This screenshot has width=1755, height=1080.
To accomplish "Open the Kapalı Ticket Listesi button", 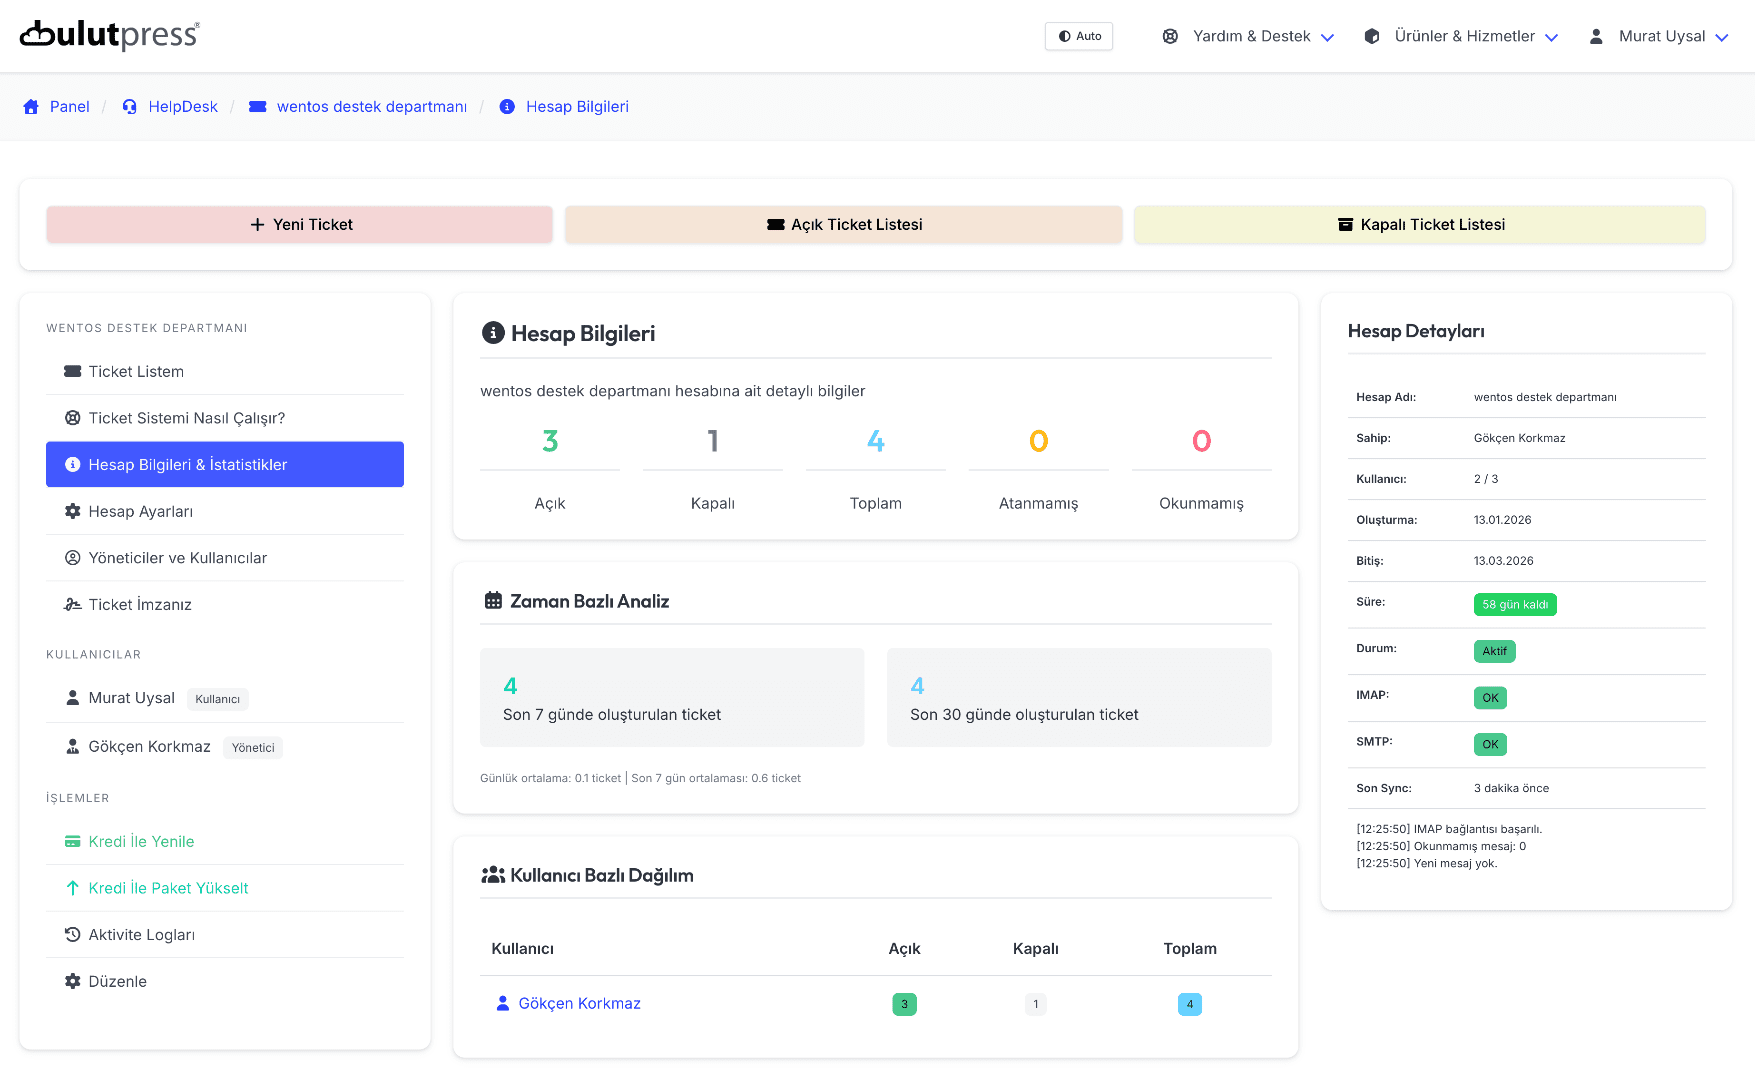I will (x=1420, y=225).
